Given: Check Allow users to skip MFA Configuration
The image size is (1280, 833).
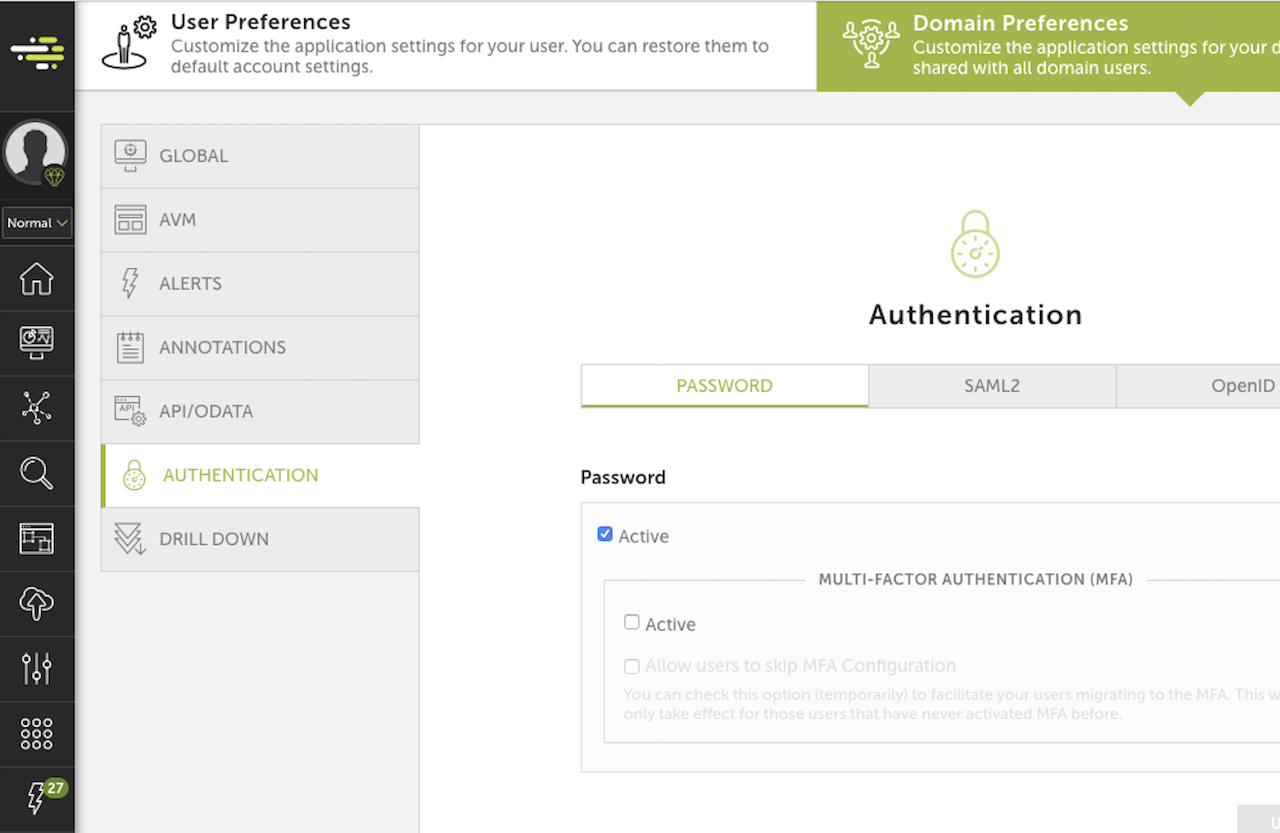Looking at the screenshot, I should click(x=631, y=666).
